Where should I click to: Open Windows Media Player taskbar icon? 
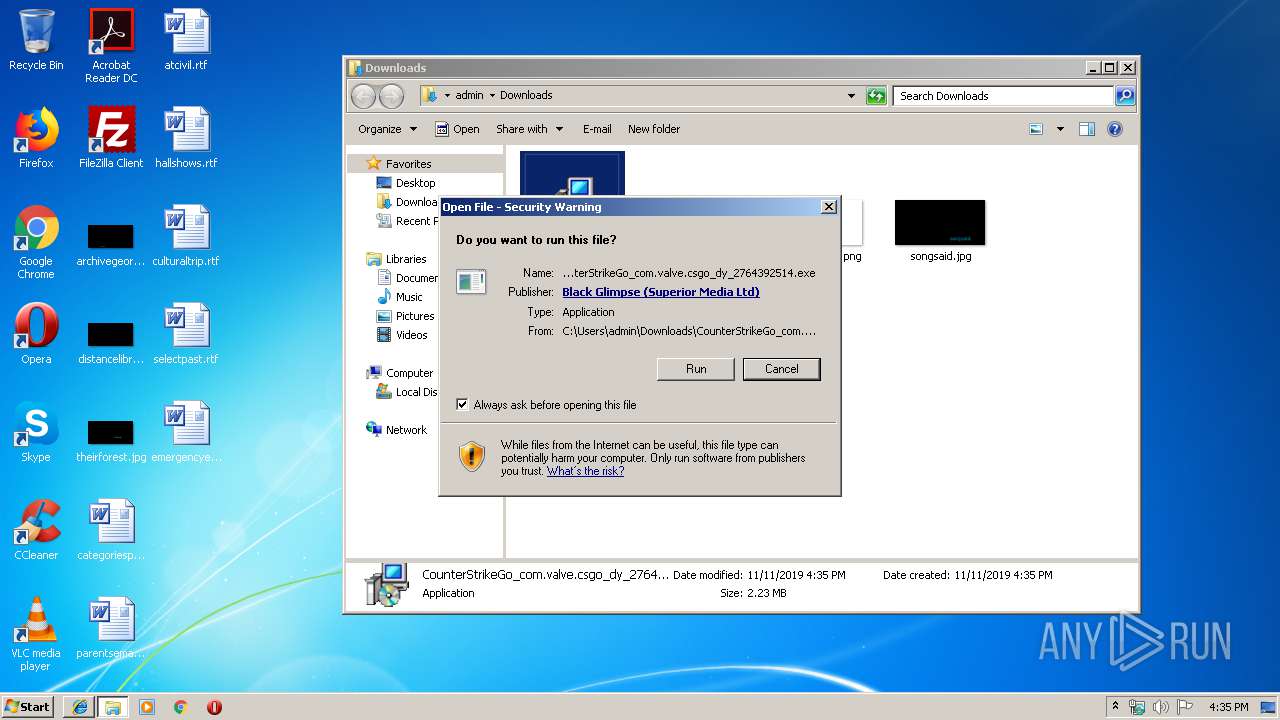(x=147, y=707)
